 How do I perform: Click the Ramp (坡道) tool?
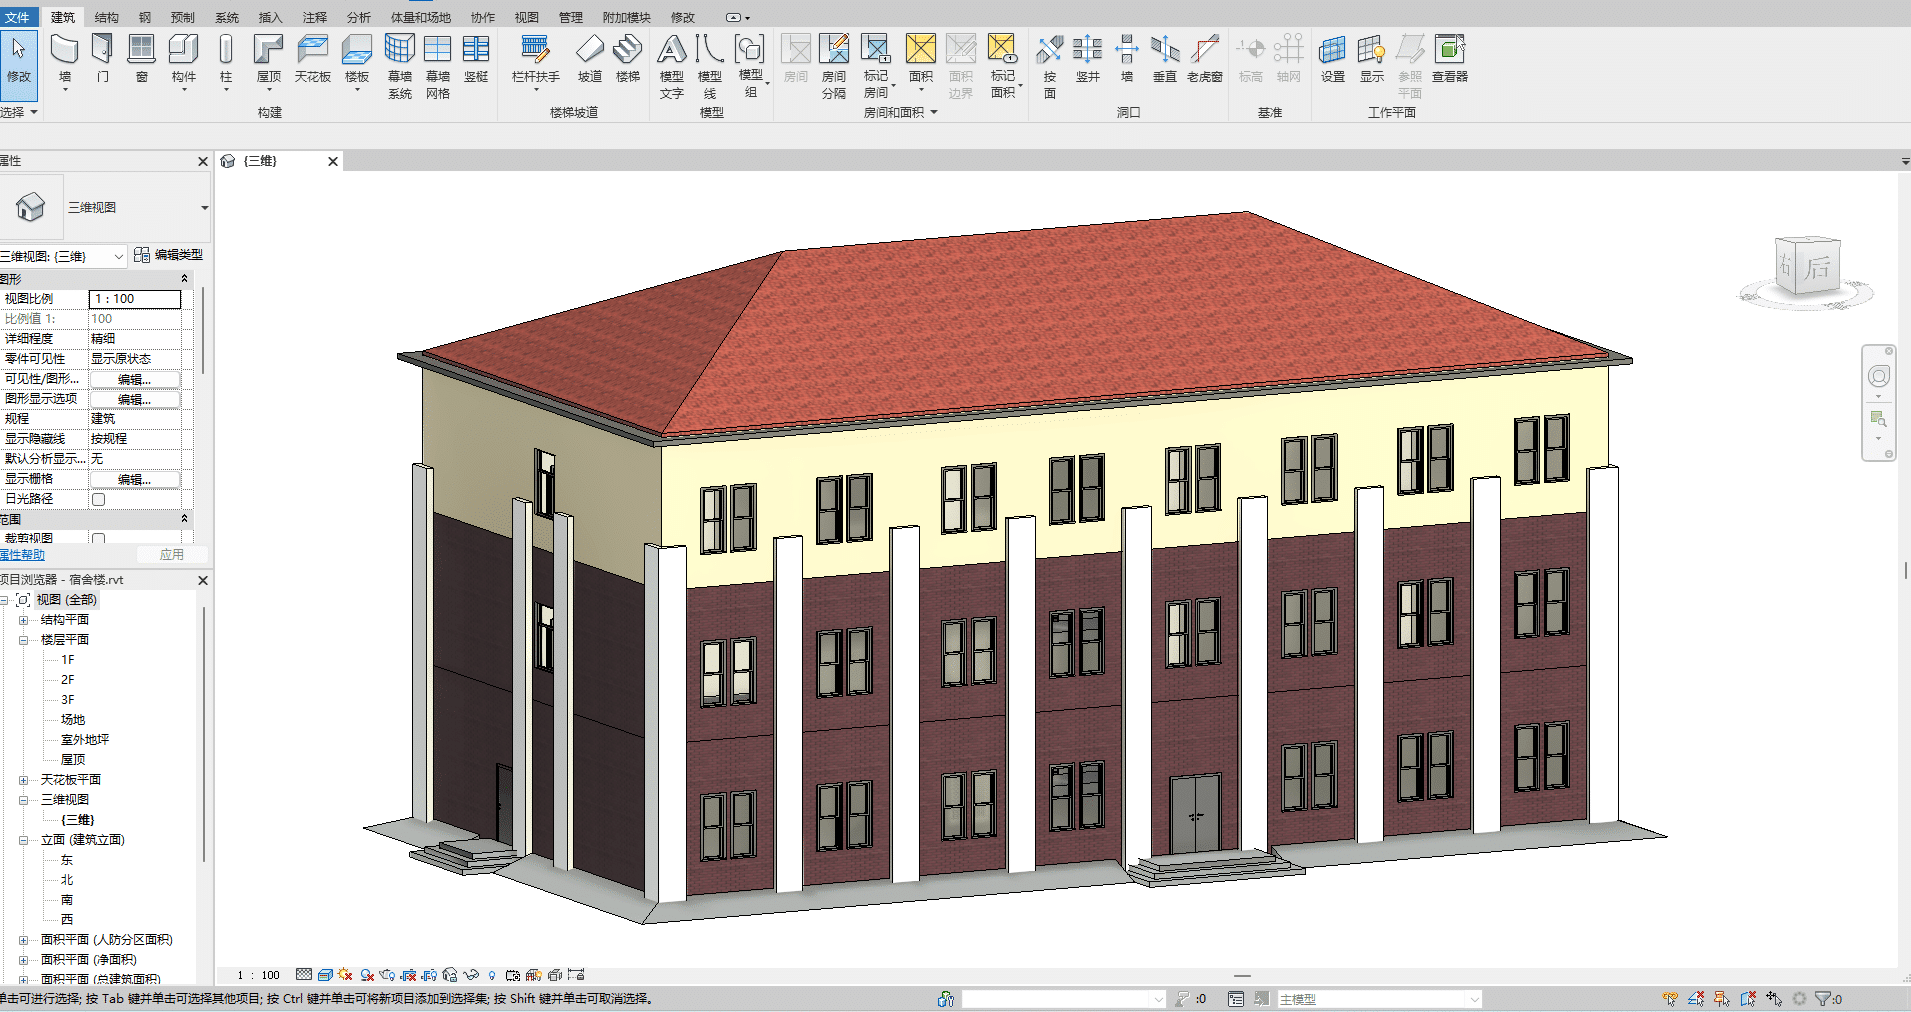coord(589,50)
